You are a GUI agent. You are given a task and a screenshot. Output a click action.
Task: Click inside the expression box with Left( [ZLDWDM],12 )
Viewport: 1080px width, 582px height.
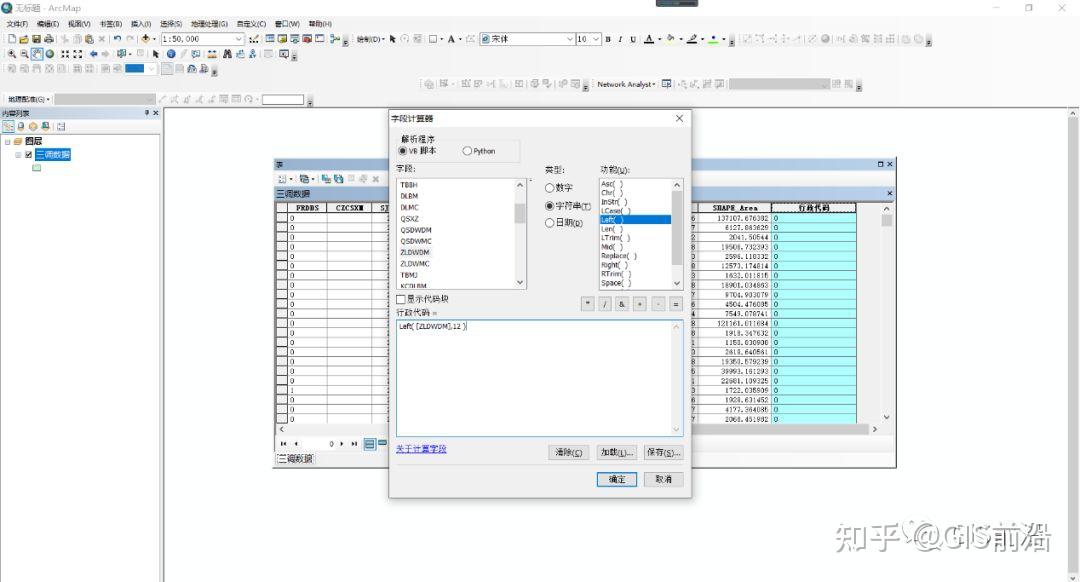(539, 377)
